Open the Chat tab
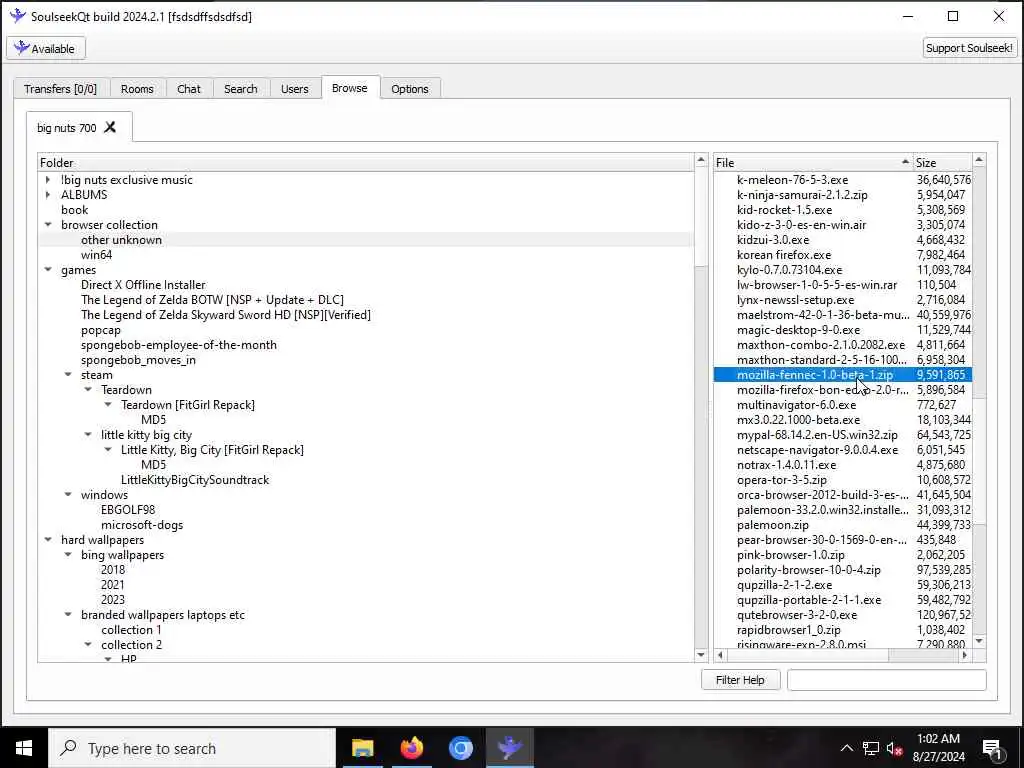1024x768 pixels. pos(189,89)
